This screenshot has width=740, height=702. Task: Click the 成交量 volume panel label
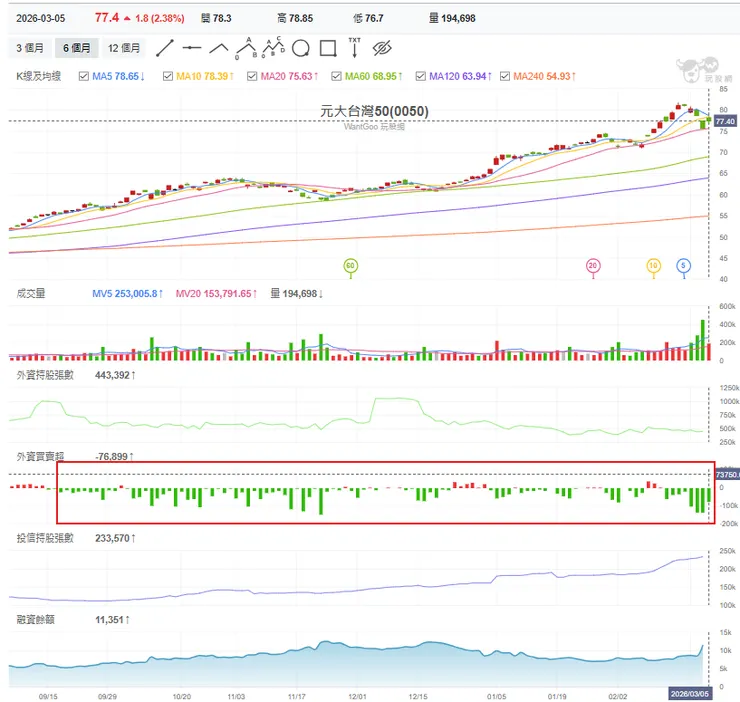point(31,294)
